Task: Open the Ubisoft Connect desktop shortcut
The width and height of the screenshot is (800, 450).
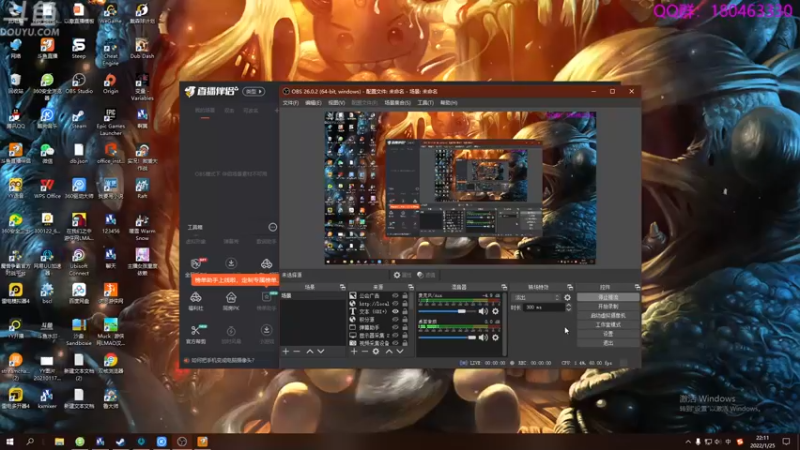Action: coord(79,262)
